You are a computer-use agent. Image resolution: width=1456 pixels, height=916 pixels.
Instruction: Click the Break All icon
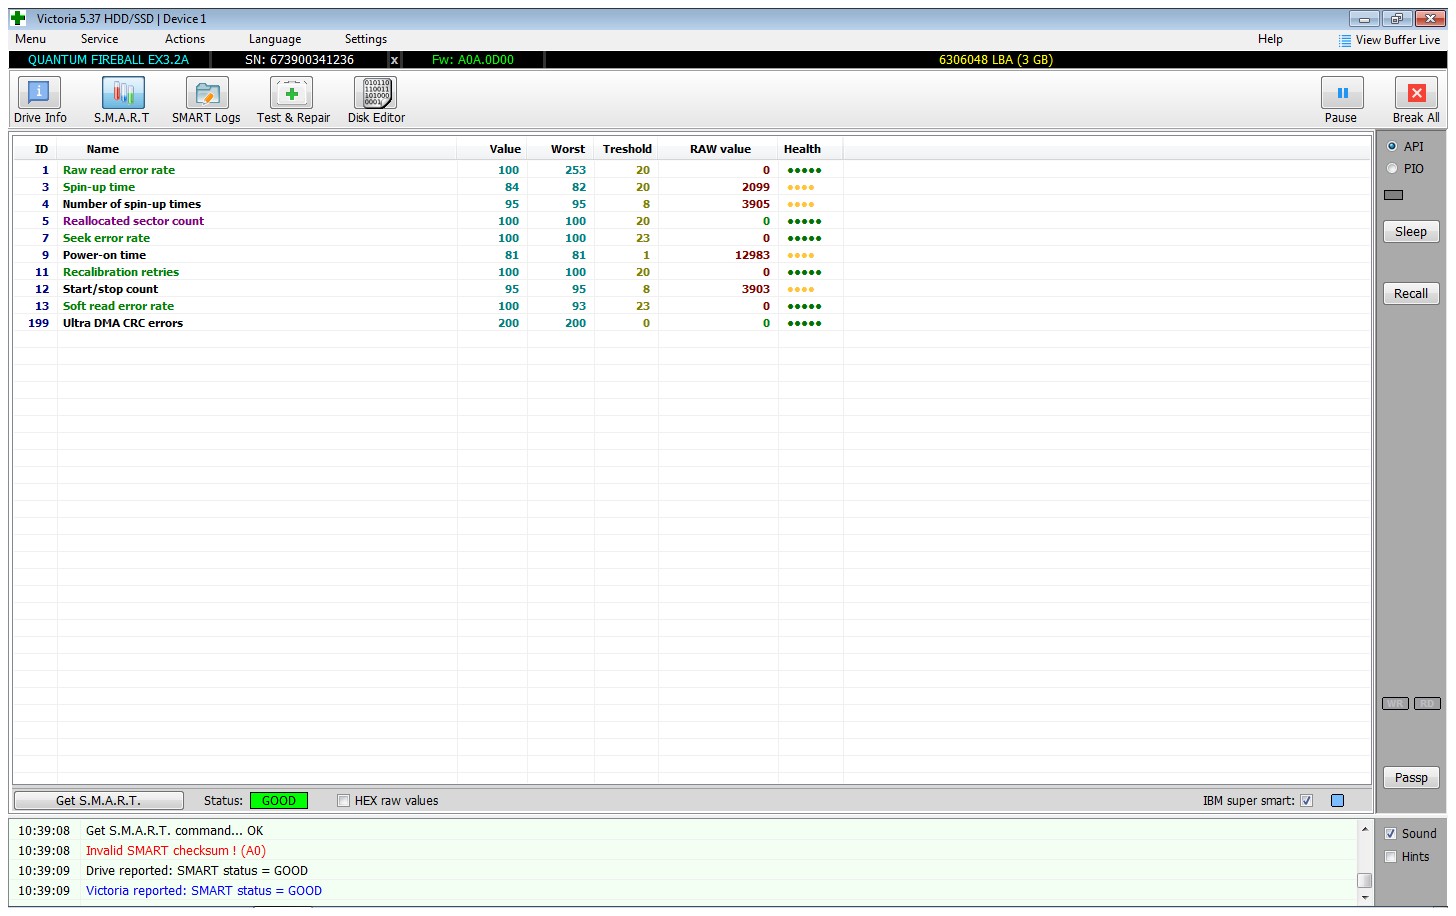coord(1416,93)
